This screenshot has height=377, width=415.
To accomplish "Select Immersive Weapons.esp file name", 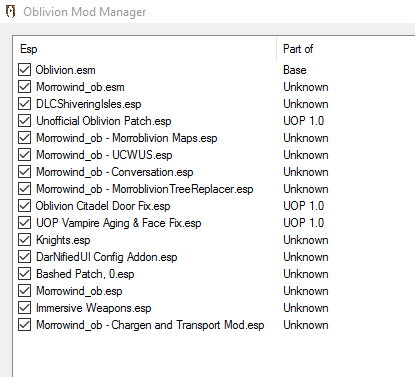I will point(94,308).
